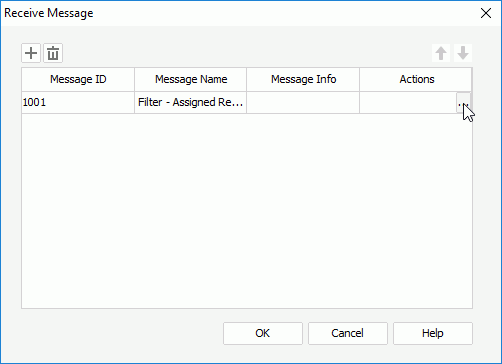Cancel the Receive Message dialog
The image size is (502, 364).
[x=348, y=333]
